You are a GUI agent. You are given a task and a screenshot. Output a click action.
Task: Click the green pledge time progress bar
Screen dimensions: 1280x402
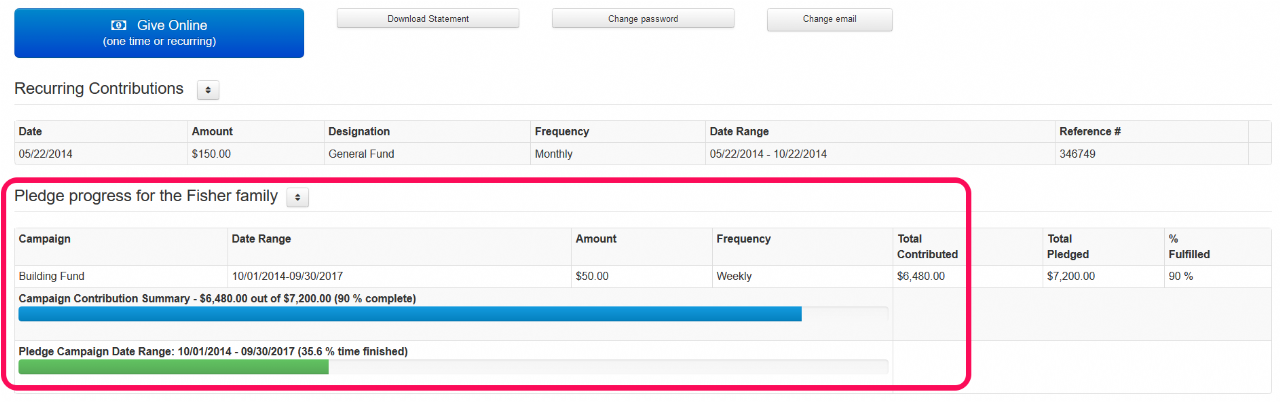tap(174, 367)
